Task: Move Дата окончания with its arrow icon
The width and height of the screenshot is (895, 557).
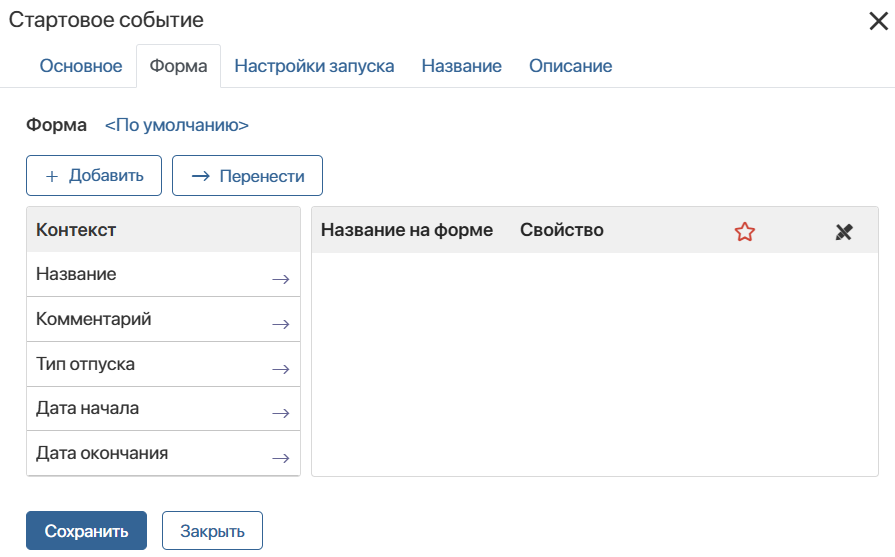Action: pos(280,458)
